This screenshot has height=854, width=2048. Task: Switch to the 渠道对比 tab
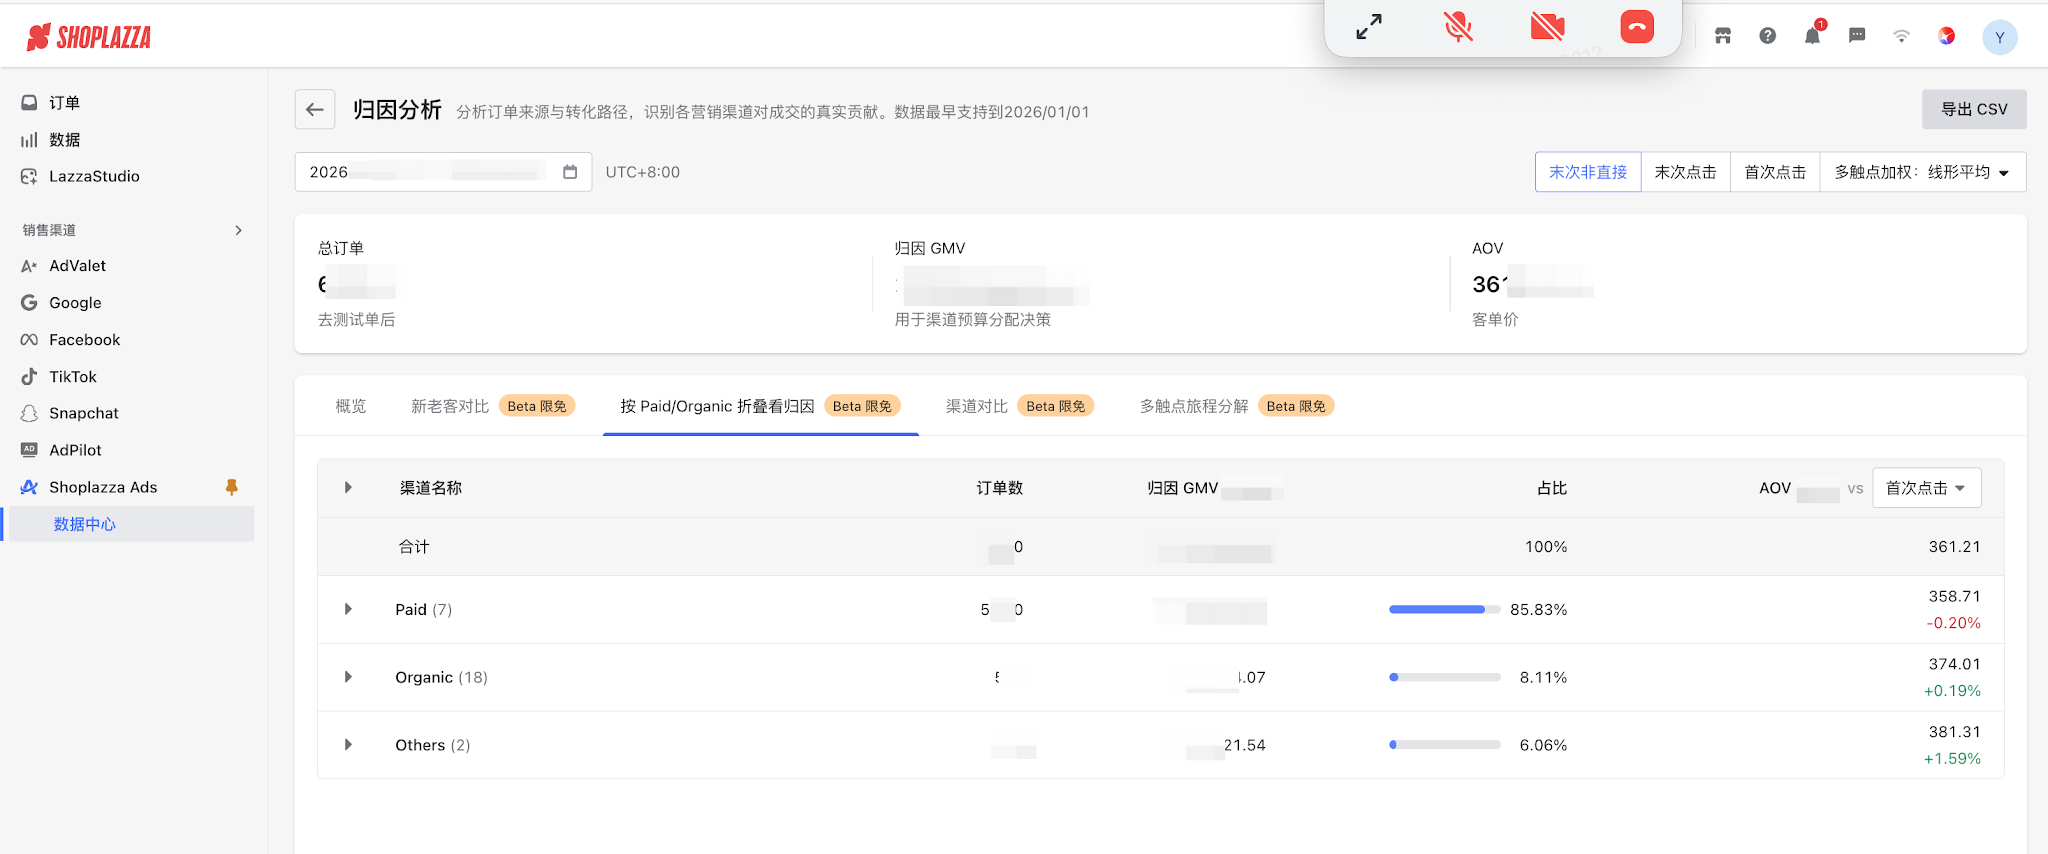click(x=1019, y=406)
